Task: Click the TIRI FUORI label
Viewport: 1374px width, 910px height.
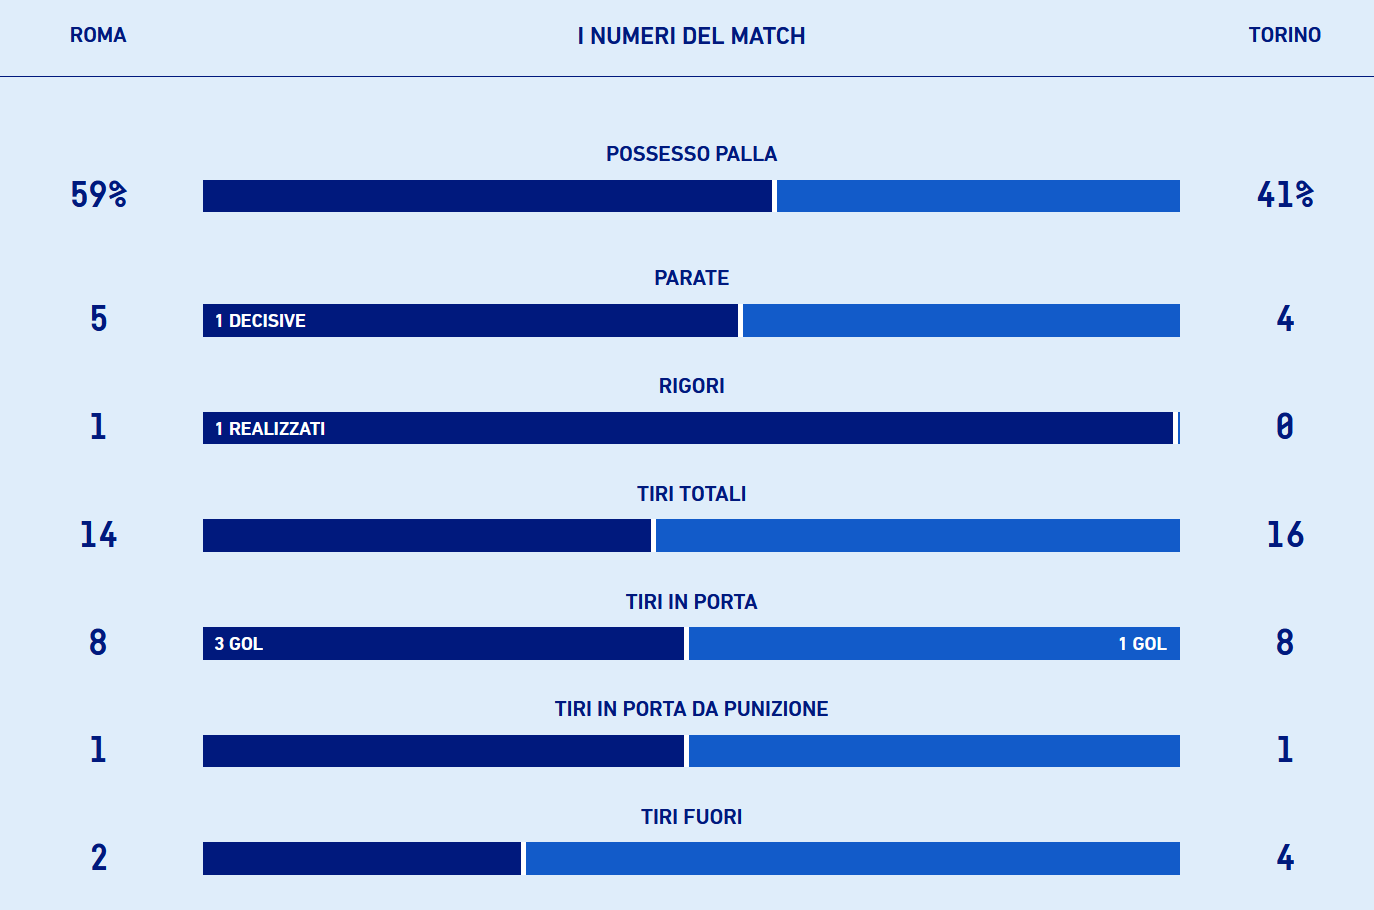Action: coord(691,817)
